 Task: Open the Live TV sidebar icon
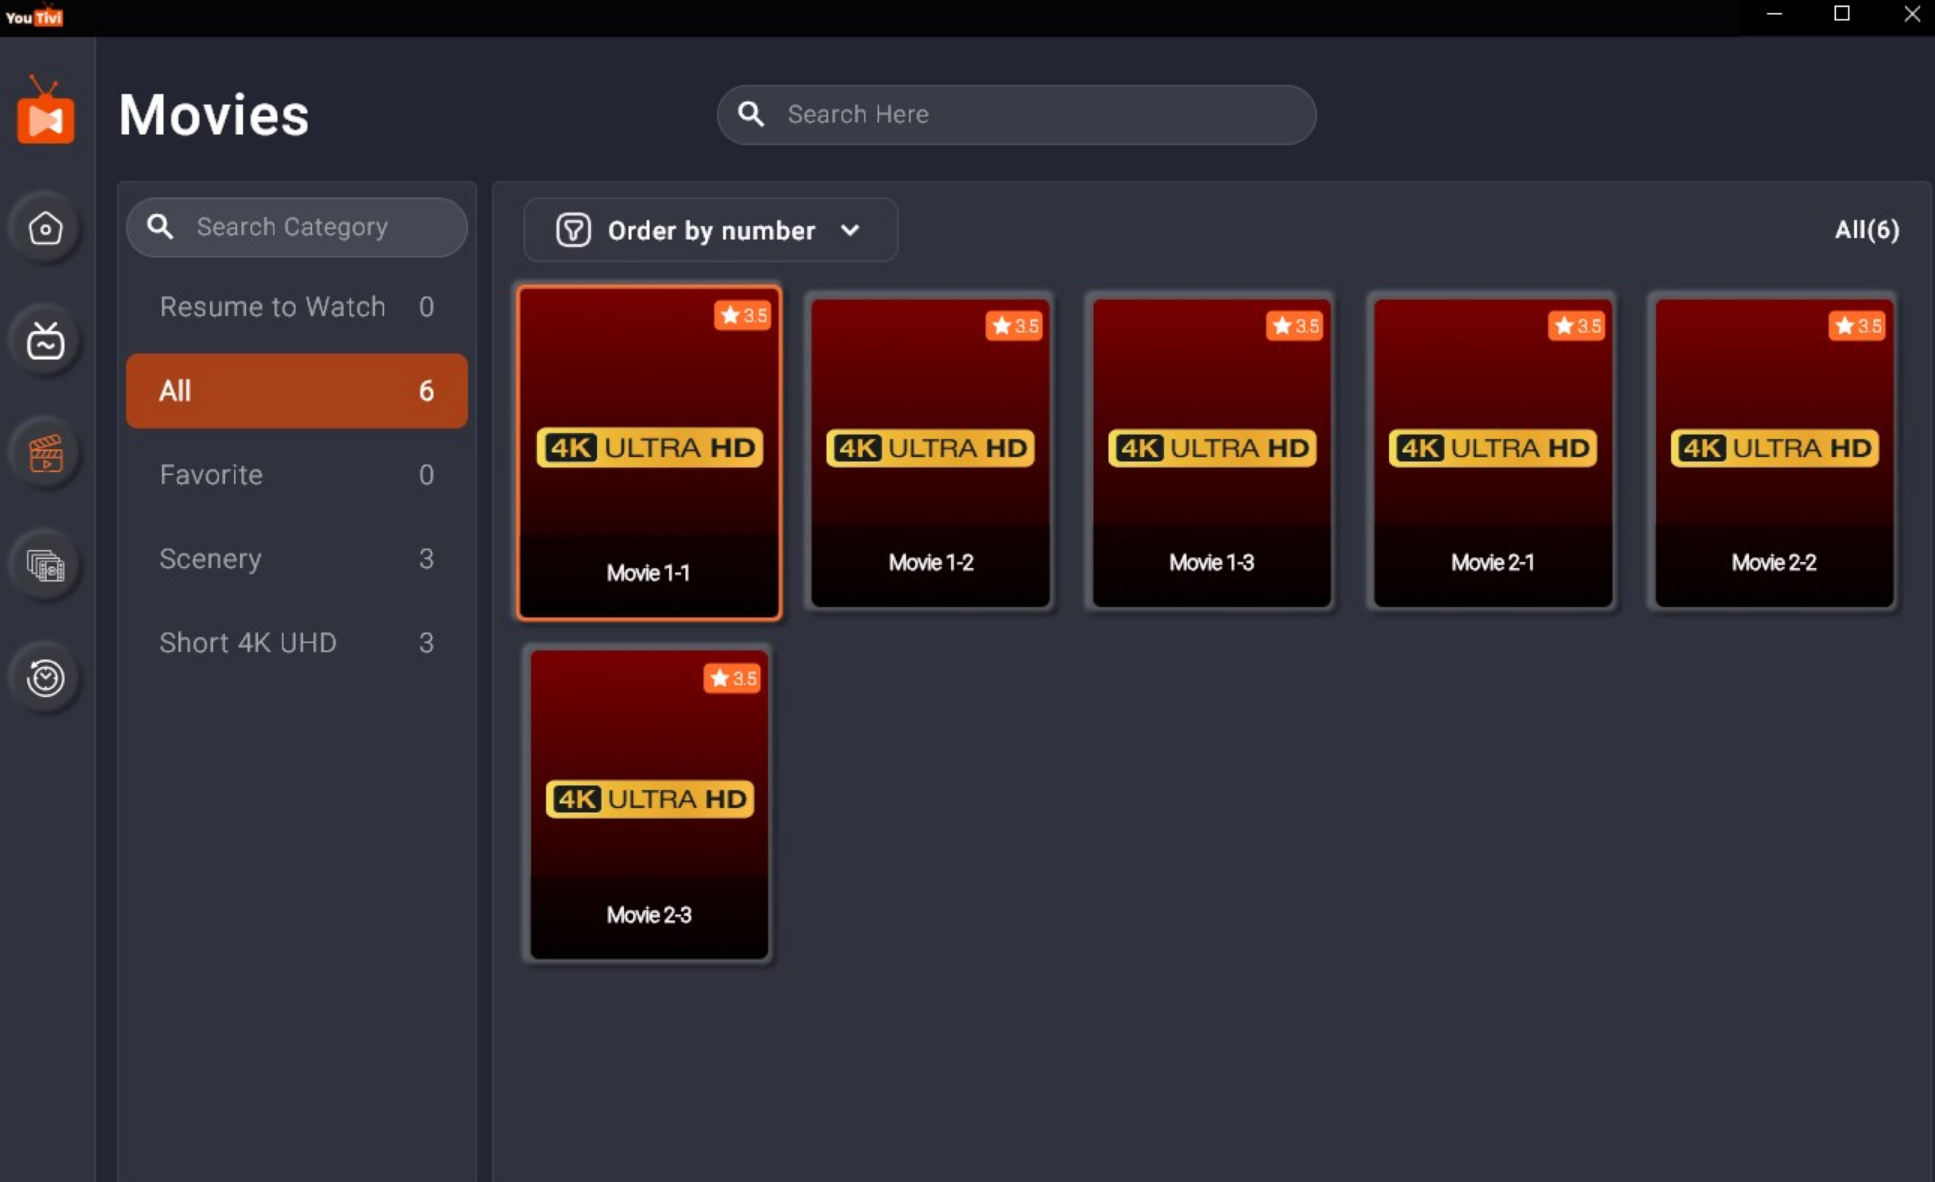pos(45,341)
